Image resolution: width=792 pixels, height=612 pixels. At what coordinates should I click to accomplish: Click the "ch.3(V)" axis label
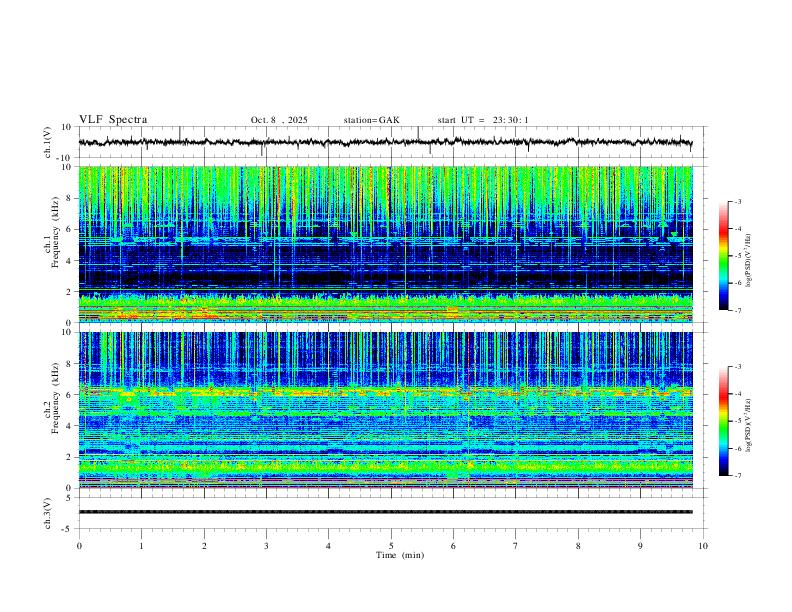tap(48, 514)
